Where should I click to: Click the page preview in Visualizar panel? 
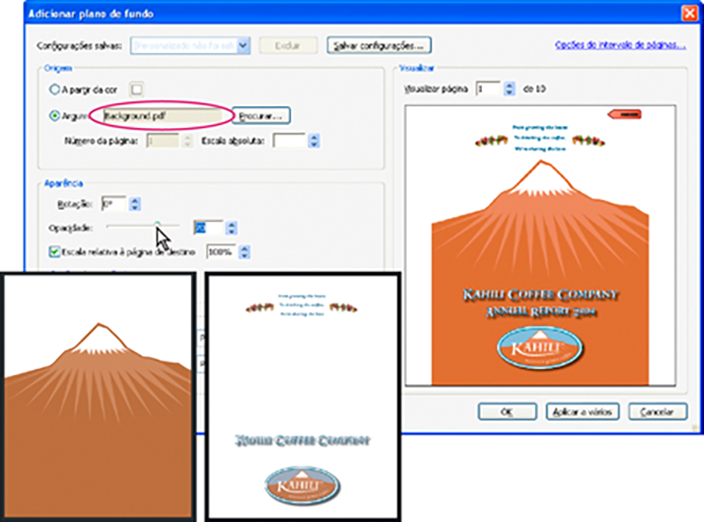[x=540, y=246]
